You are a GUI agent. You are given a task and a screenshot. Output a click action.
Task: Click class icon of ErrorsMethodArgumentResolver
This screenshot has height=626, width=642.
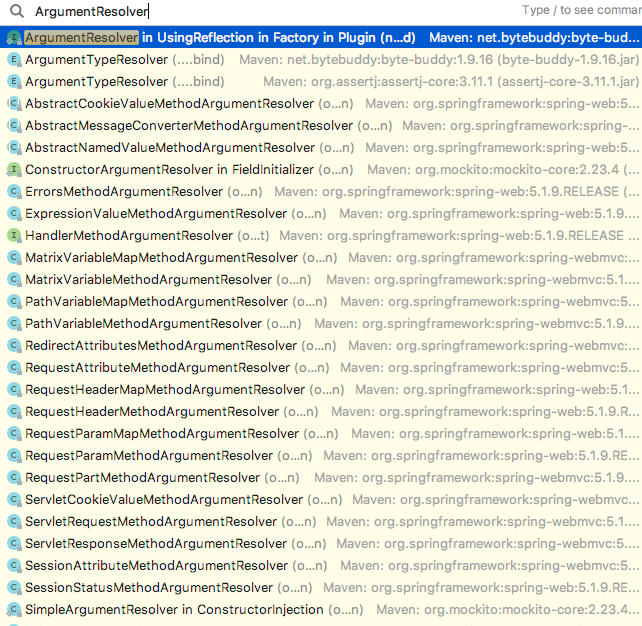click(x=14, y=192)
